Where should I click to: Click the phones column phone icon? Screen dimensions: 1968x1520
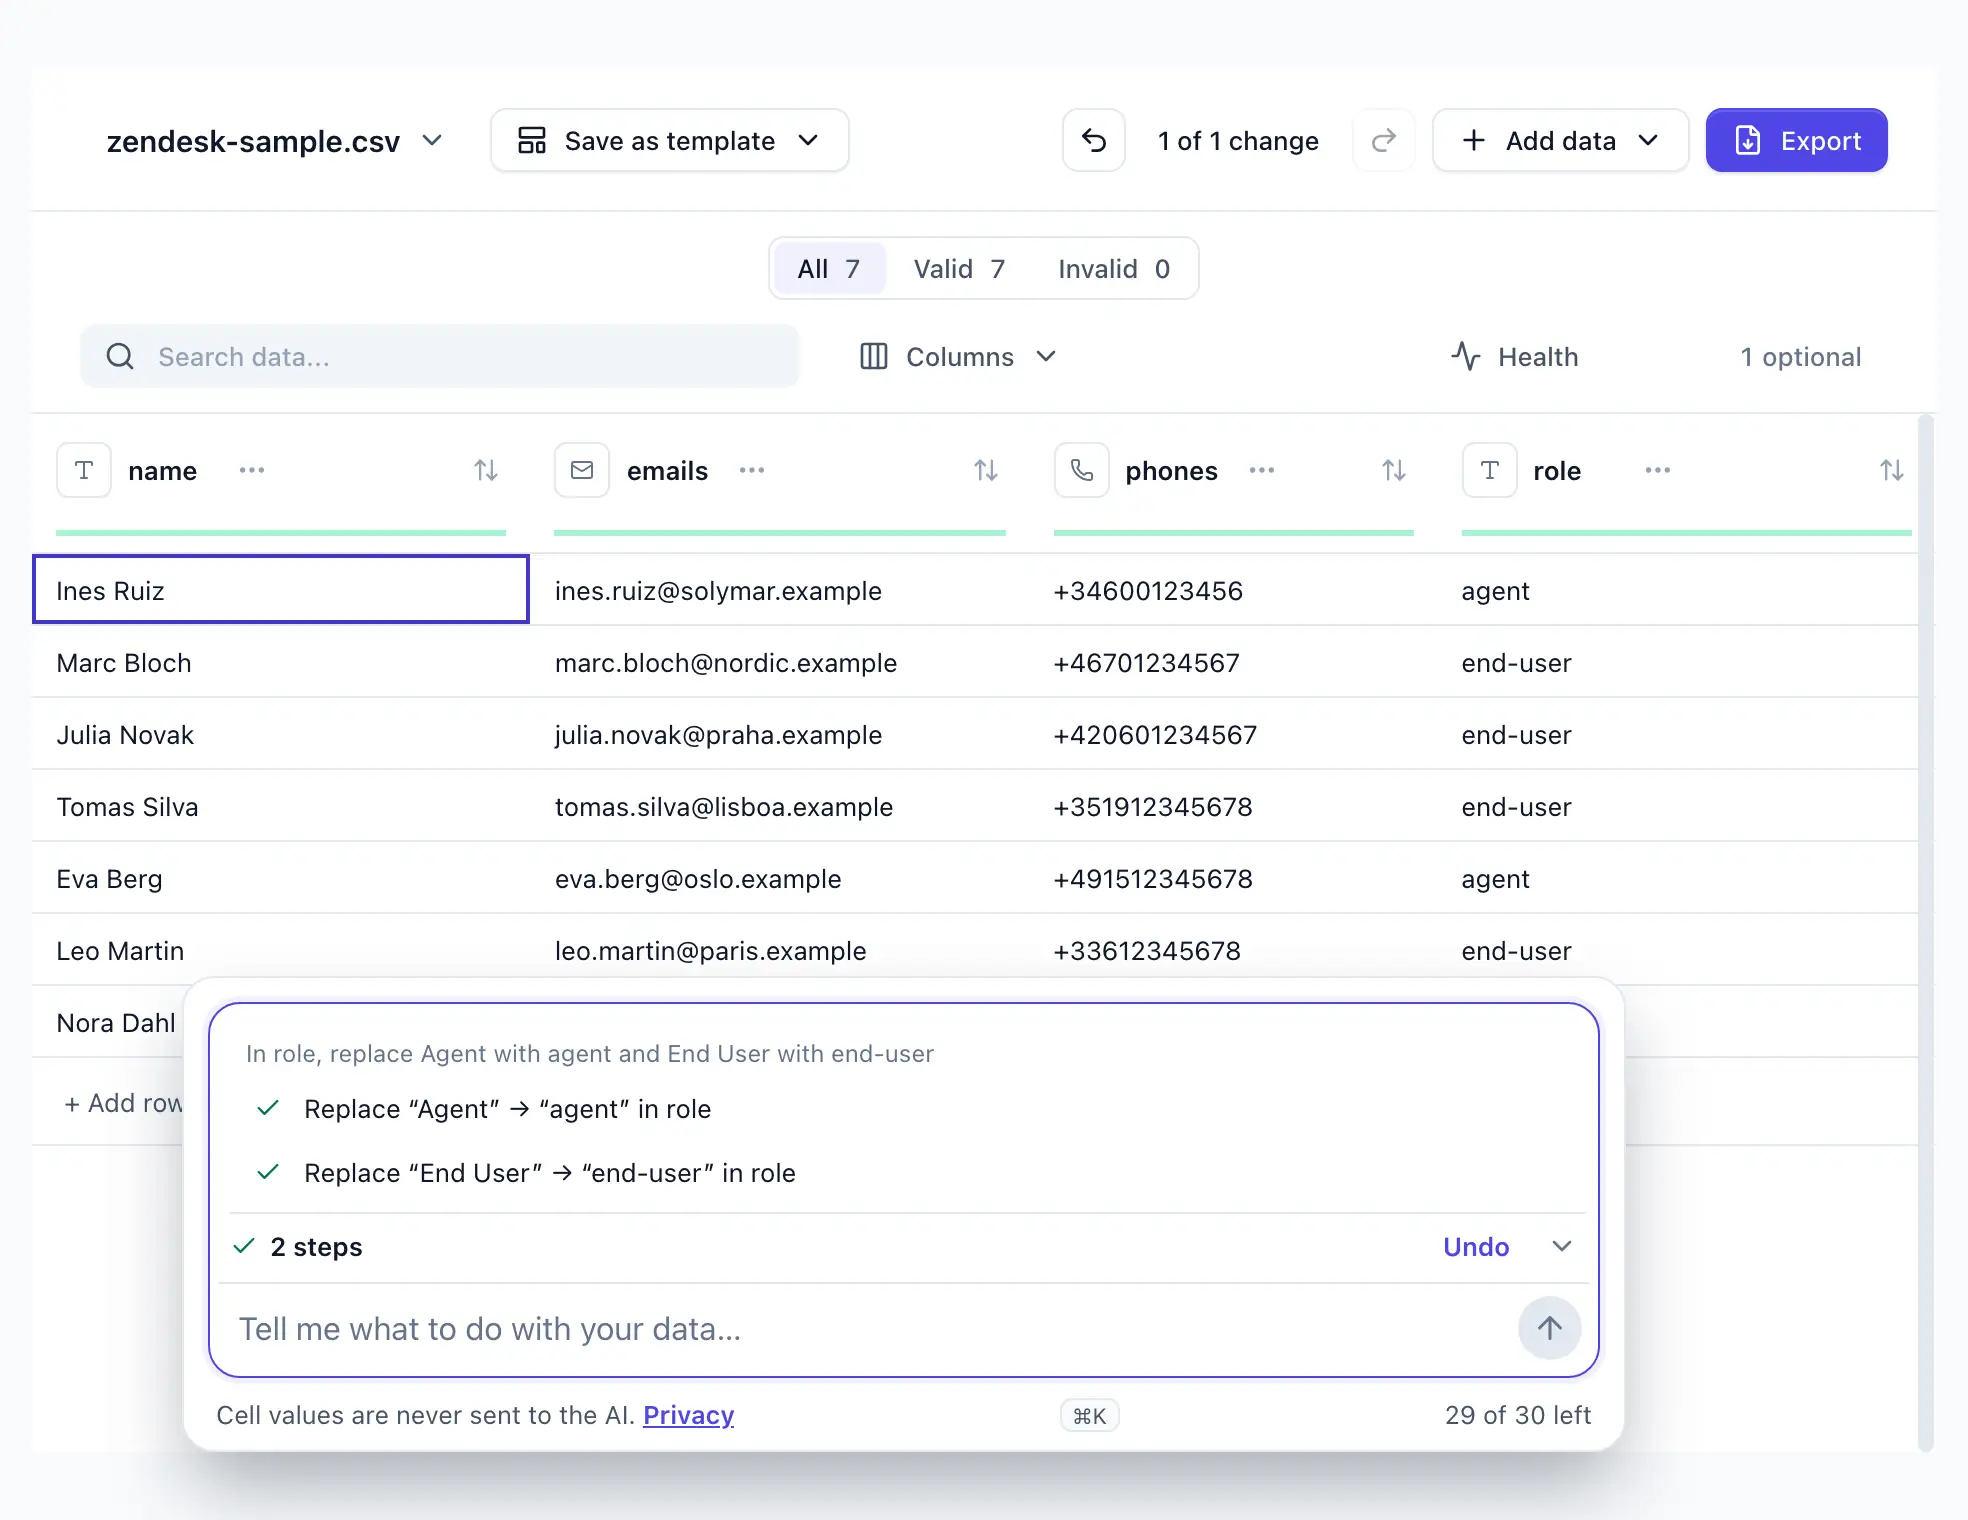[x=1082, y=470]
